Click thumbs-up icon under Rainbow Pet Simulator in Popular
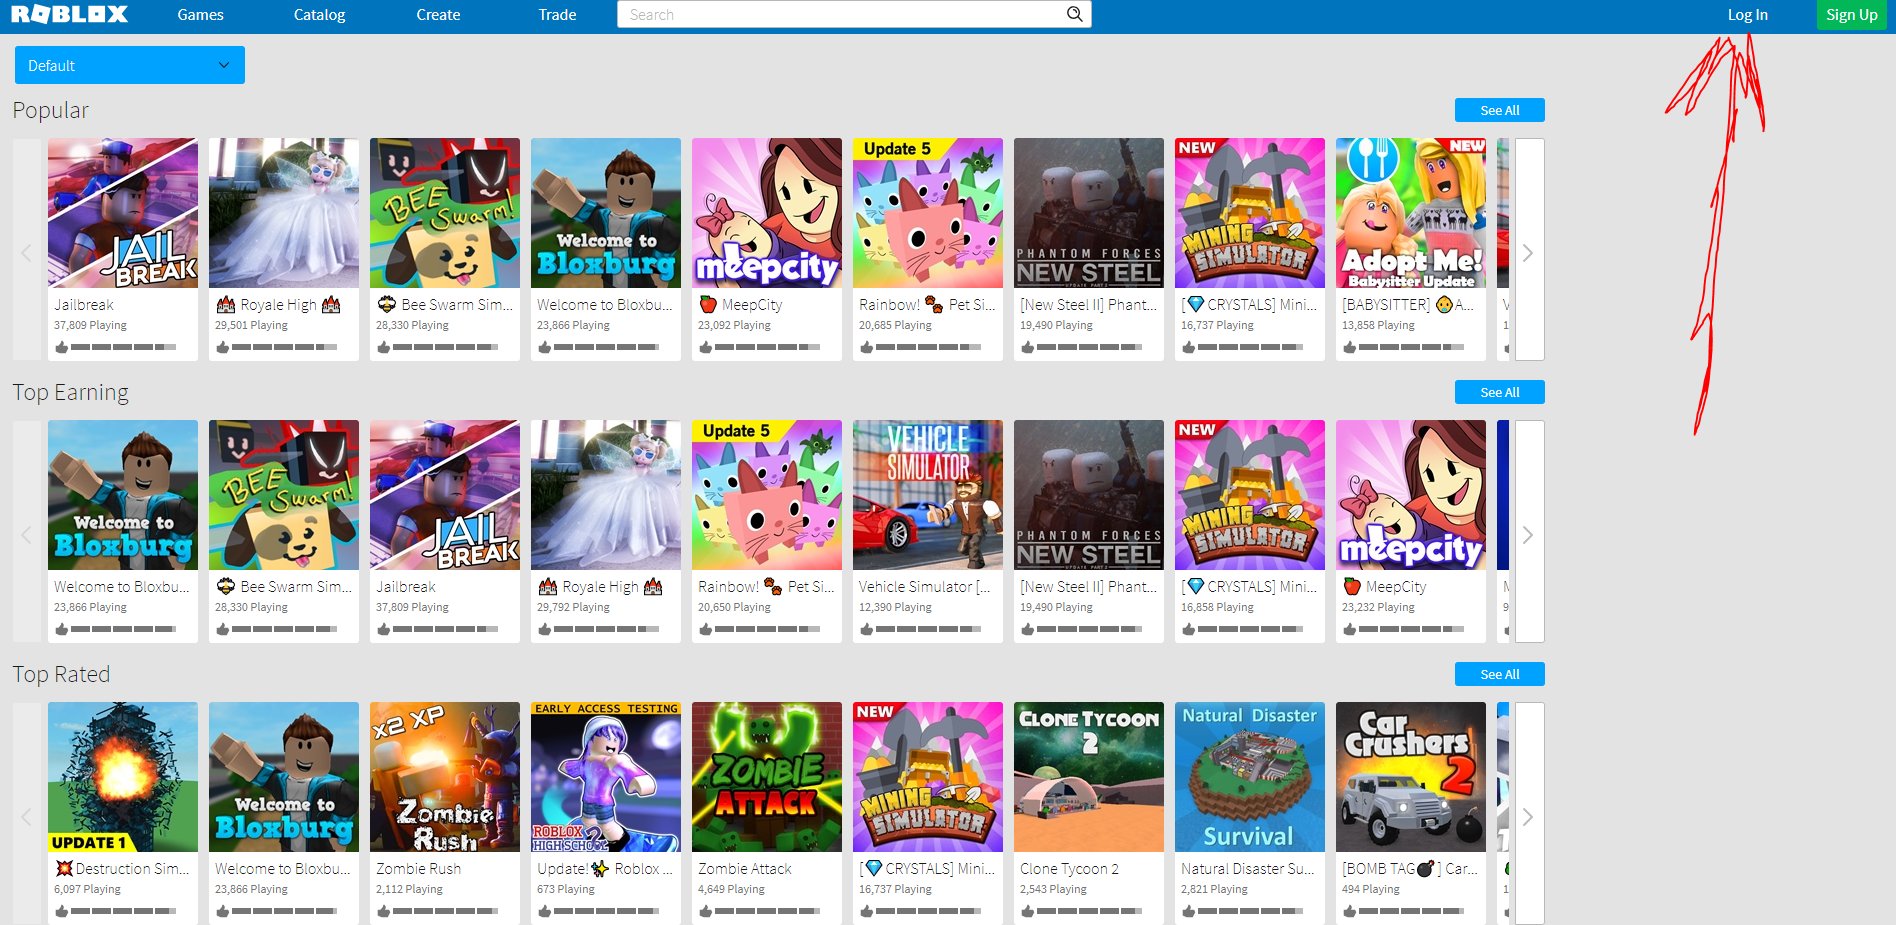This screenshot has height=925, width=1896. (867, 347)
